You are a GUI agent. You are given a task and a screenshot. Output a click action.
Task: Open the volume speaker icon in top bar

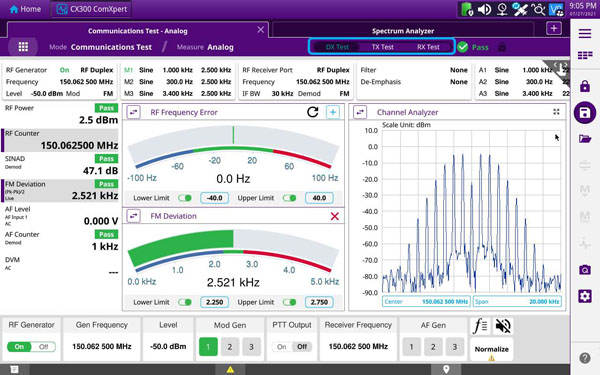[x=485, y=9]
